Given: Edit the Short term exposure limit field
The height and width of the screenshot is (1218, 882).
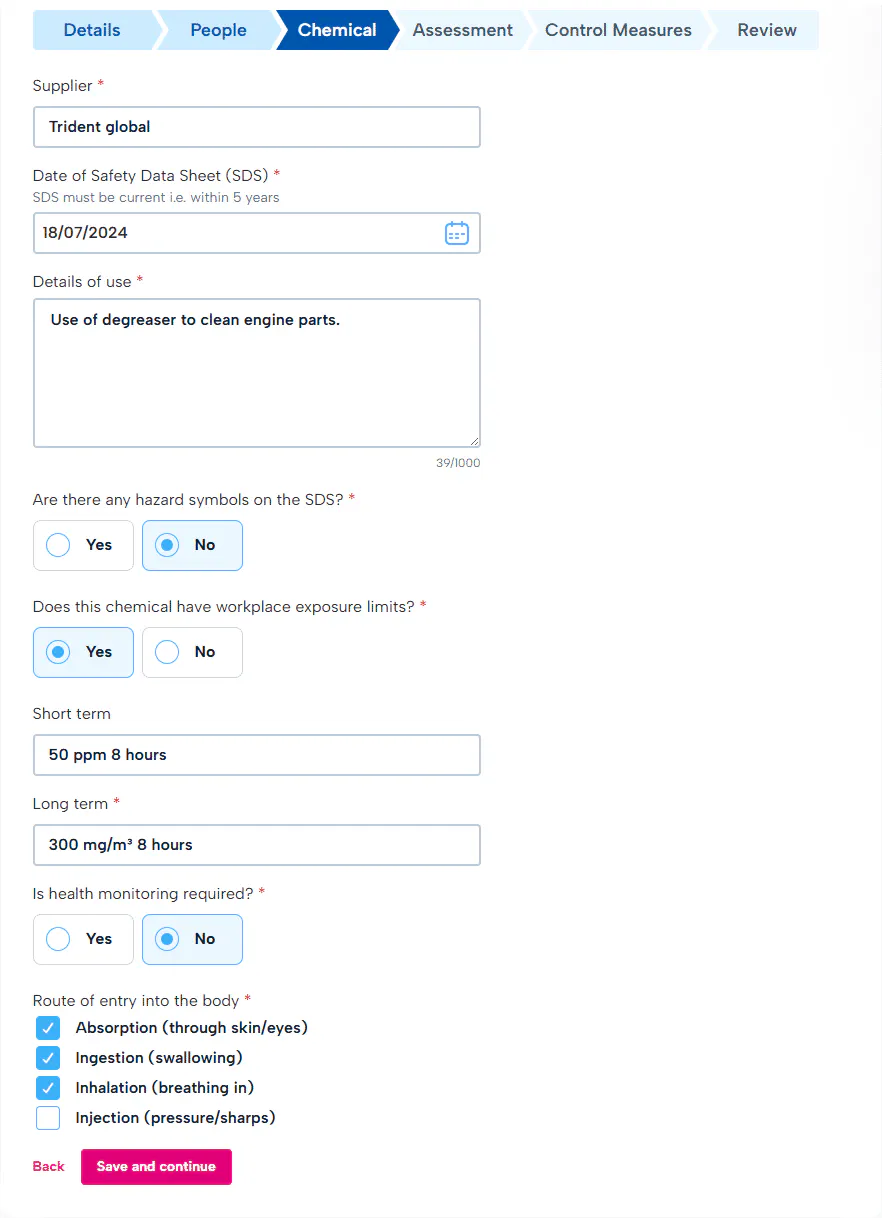Looking at the screenshot, I should pyautogui.click(x=257, y=755).
